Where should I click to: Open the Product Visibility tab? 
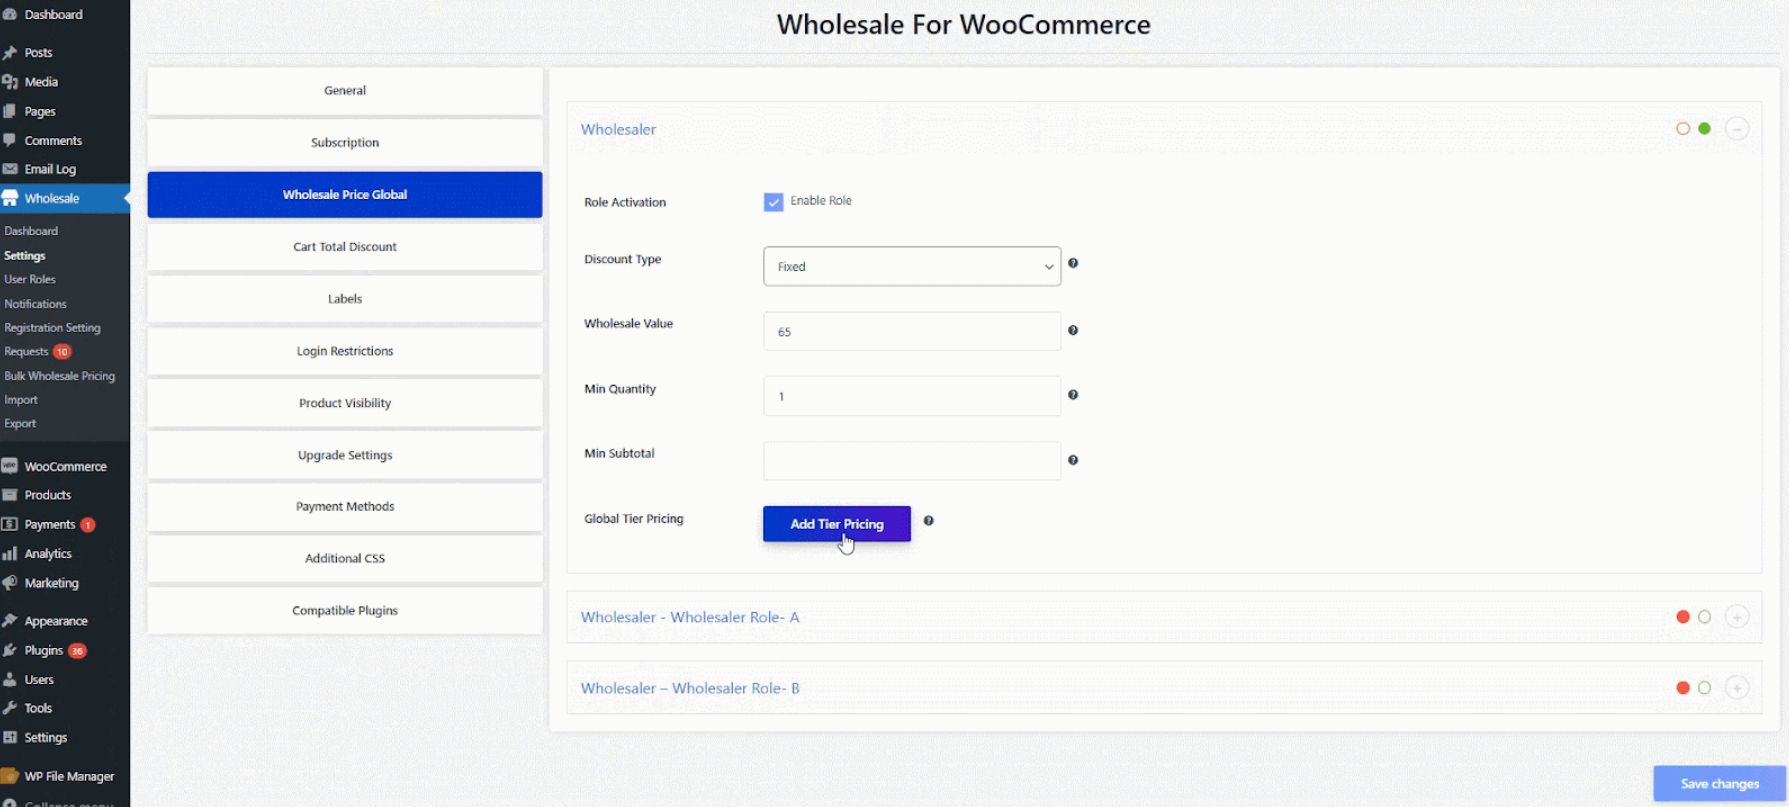[x=344, y=403]
